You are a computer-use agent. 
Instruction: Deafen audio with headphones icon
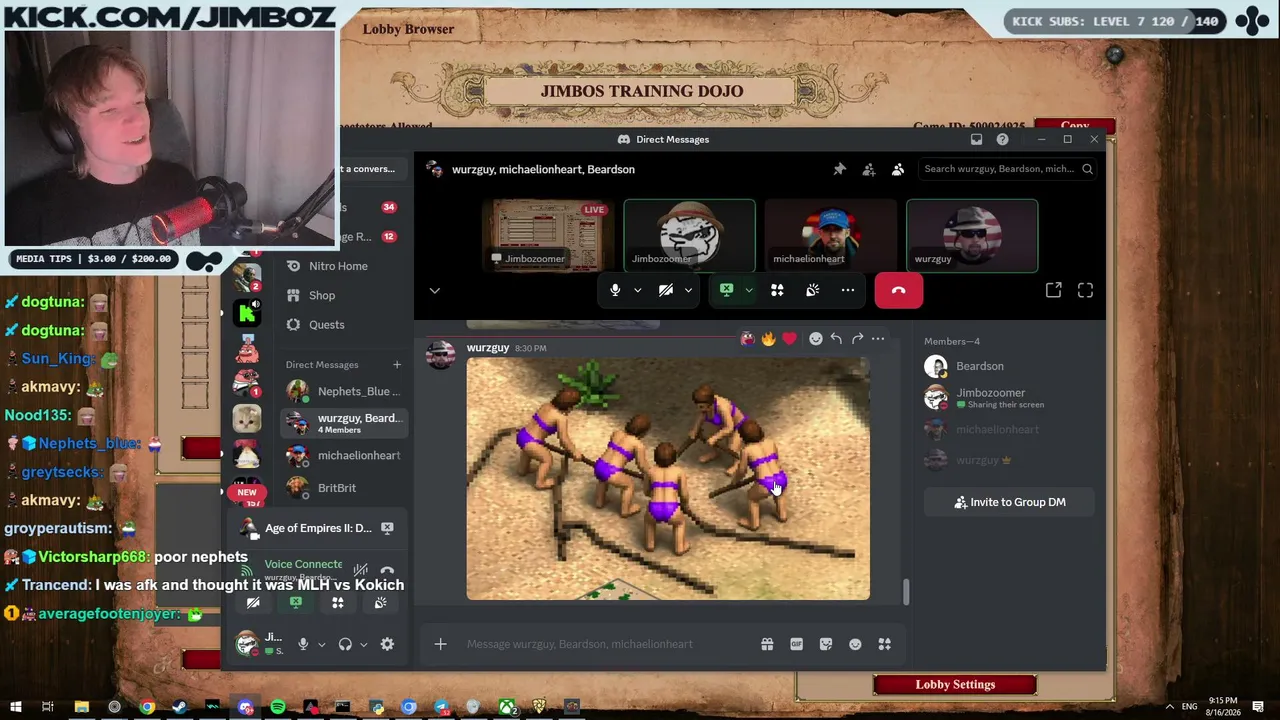(345, 644)
